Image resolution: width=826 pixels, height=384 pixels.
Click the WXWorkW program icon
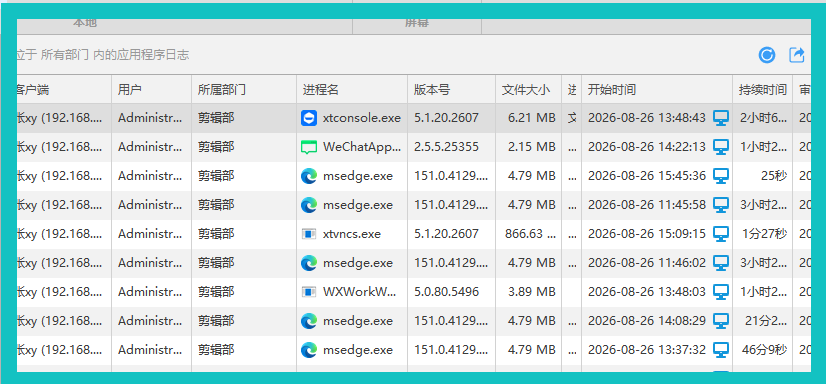(x=309, y=292)
